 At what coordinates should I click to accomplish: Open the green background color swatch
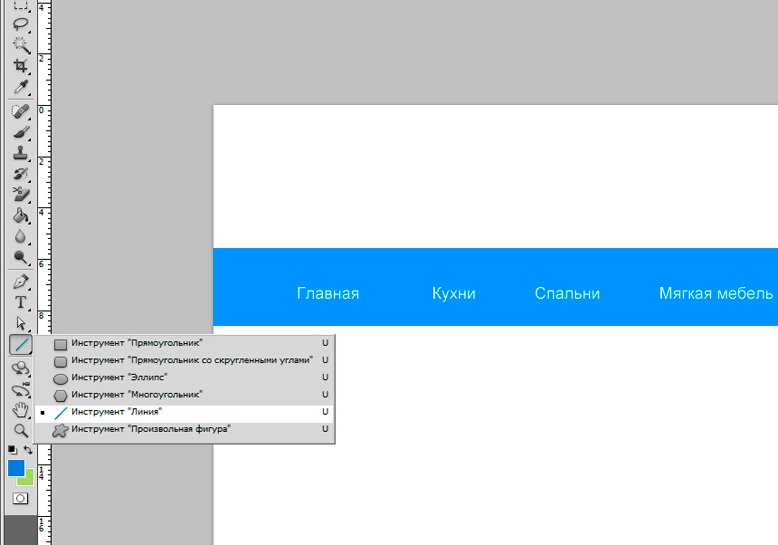(x=28, y=479)
